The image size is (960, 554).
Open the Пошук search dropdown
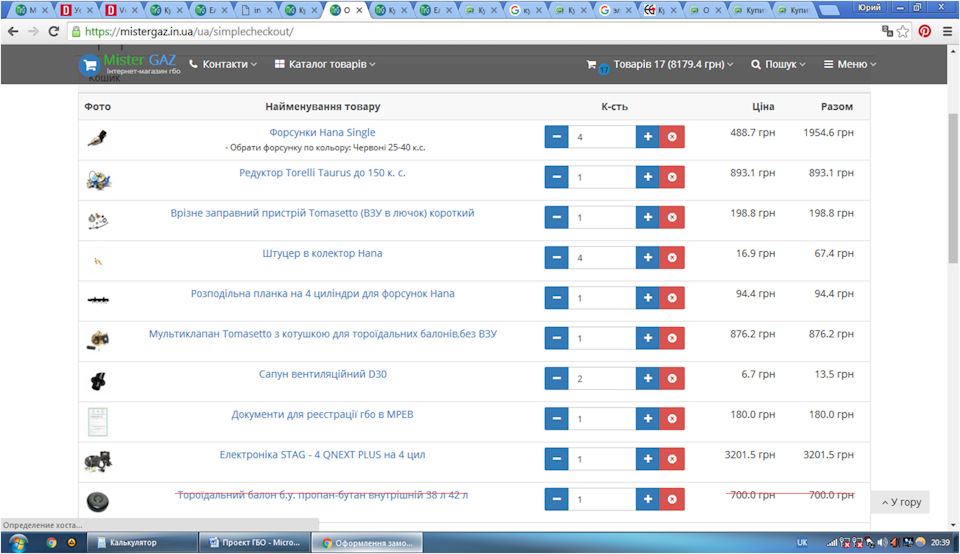click(778, 64)
